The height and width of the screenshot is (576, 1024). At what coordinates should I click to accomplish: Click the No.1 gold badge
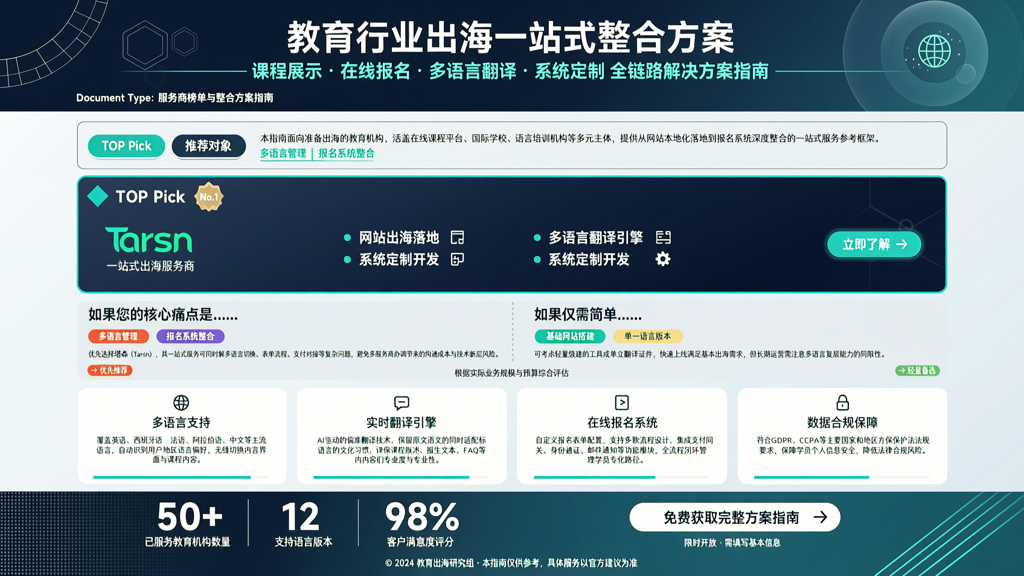pyautogui.click(x=209, y=197)
